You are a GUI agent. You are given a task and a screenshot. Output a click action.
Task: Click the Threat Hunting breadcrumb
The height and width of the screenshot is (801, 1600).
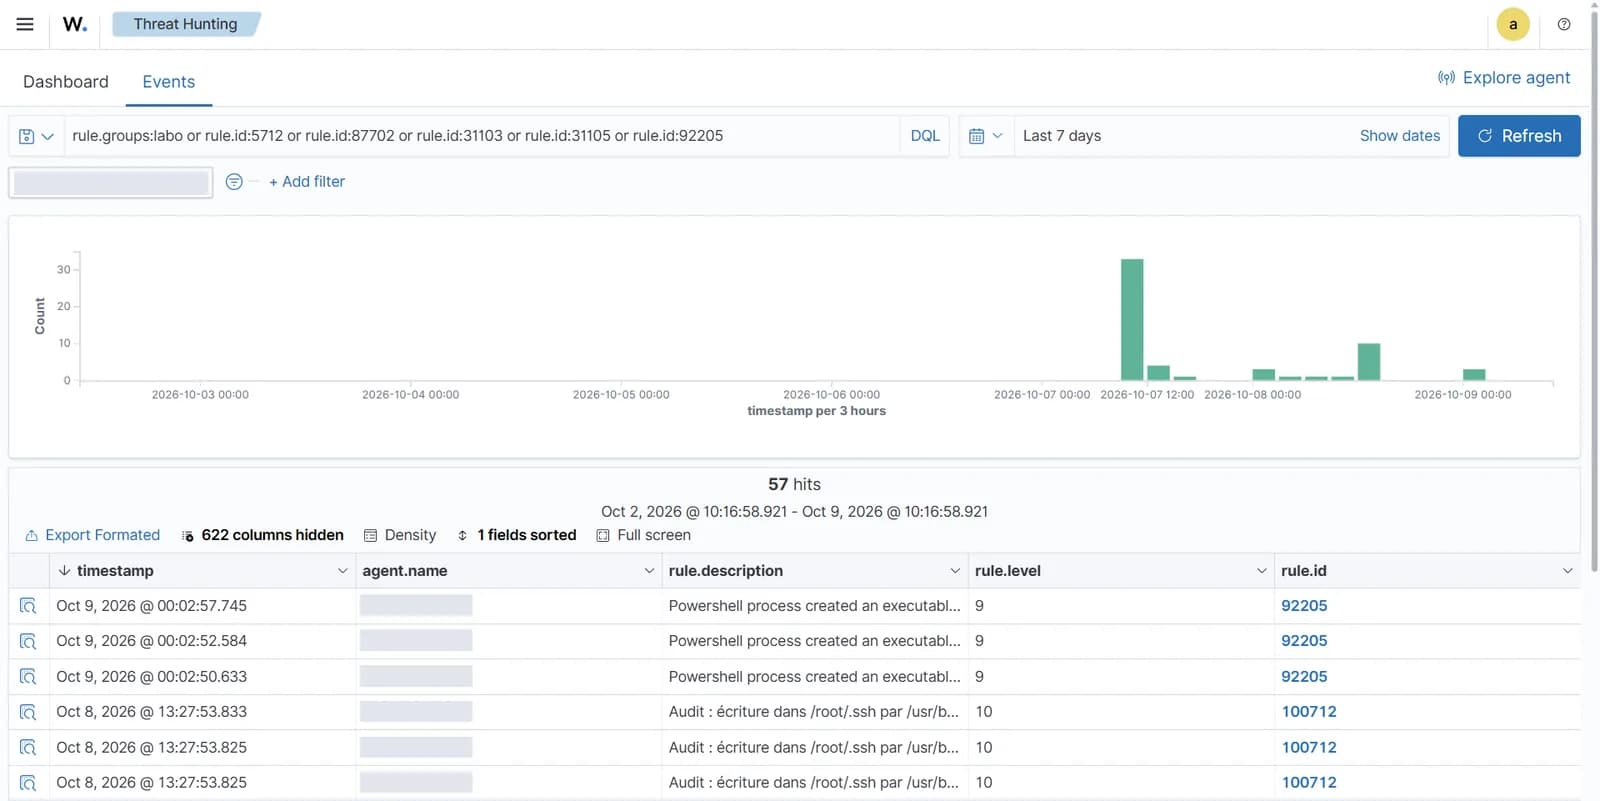(x=186, y=24)
